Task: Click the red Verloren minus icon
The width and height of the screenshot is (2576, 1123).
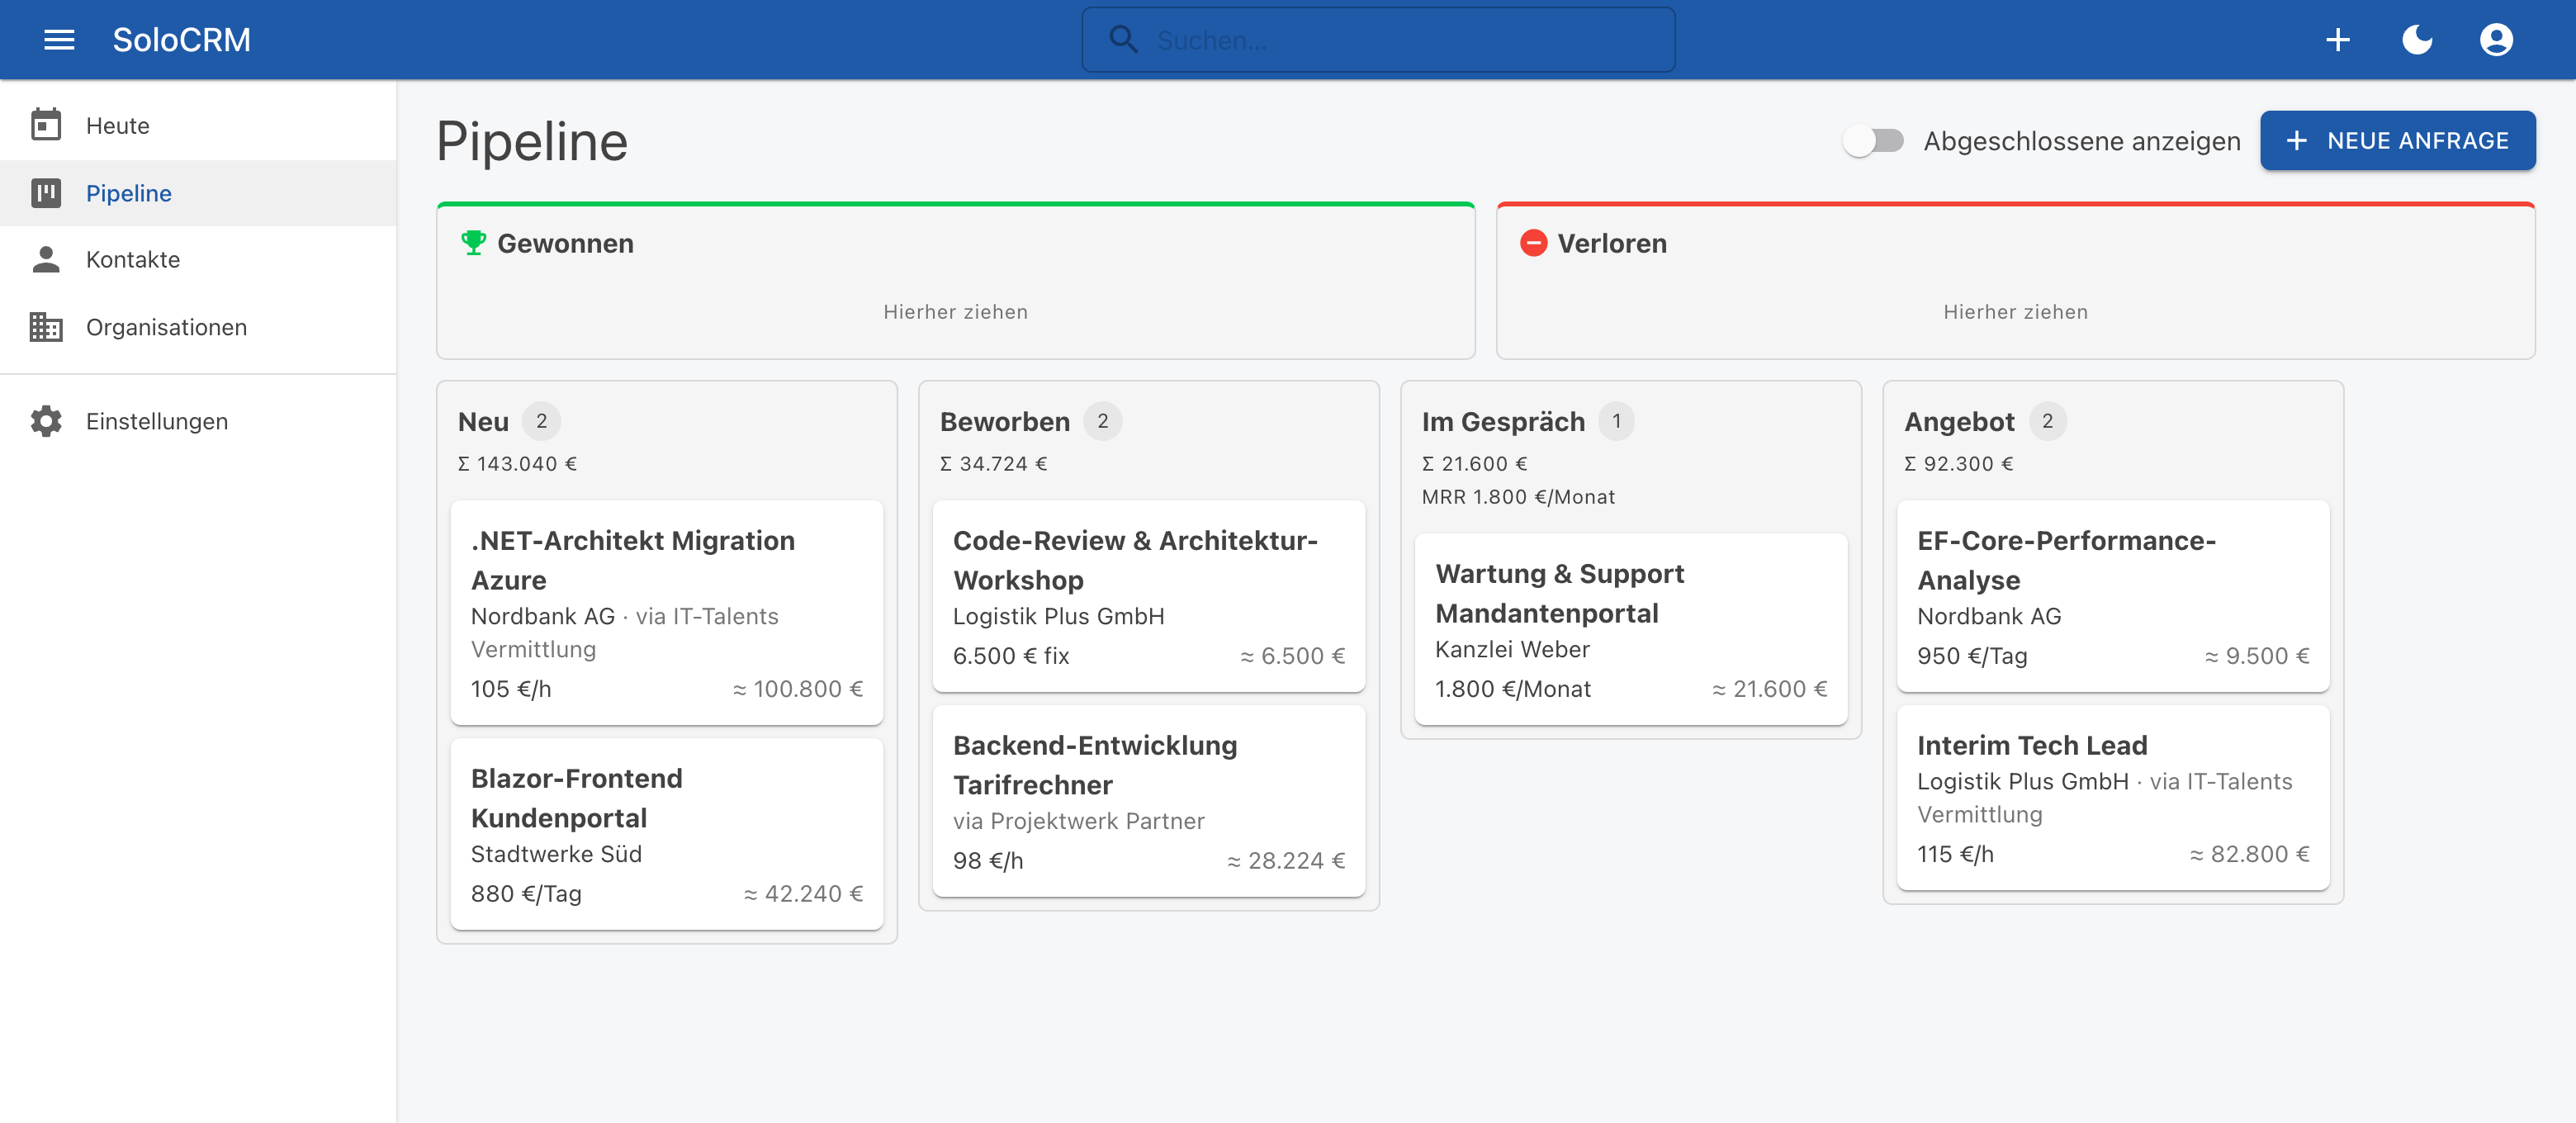Action: pos(1534,243)
